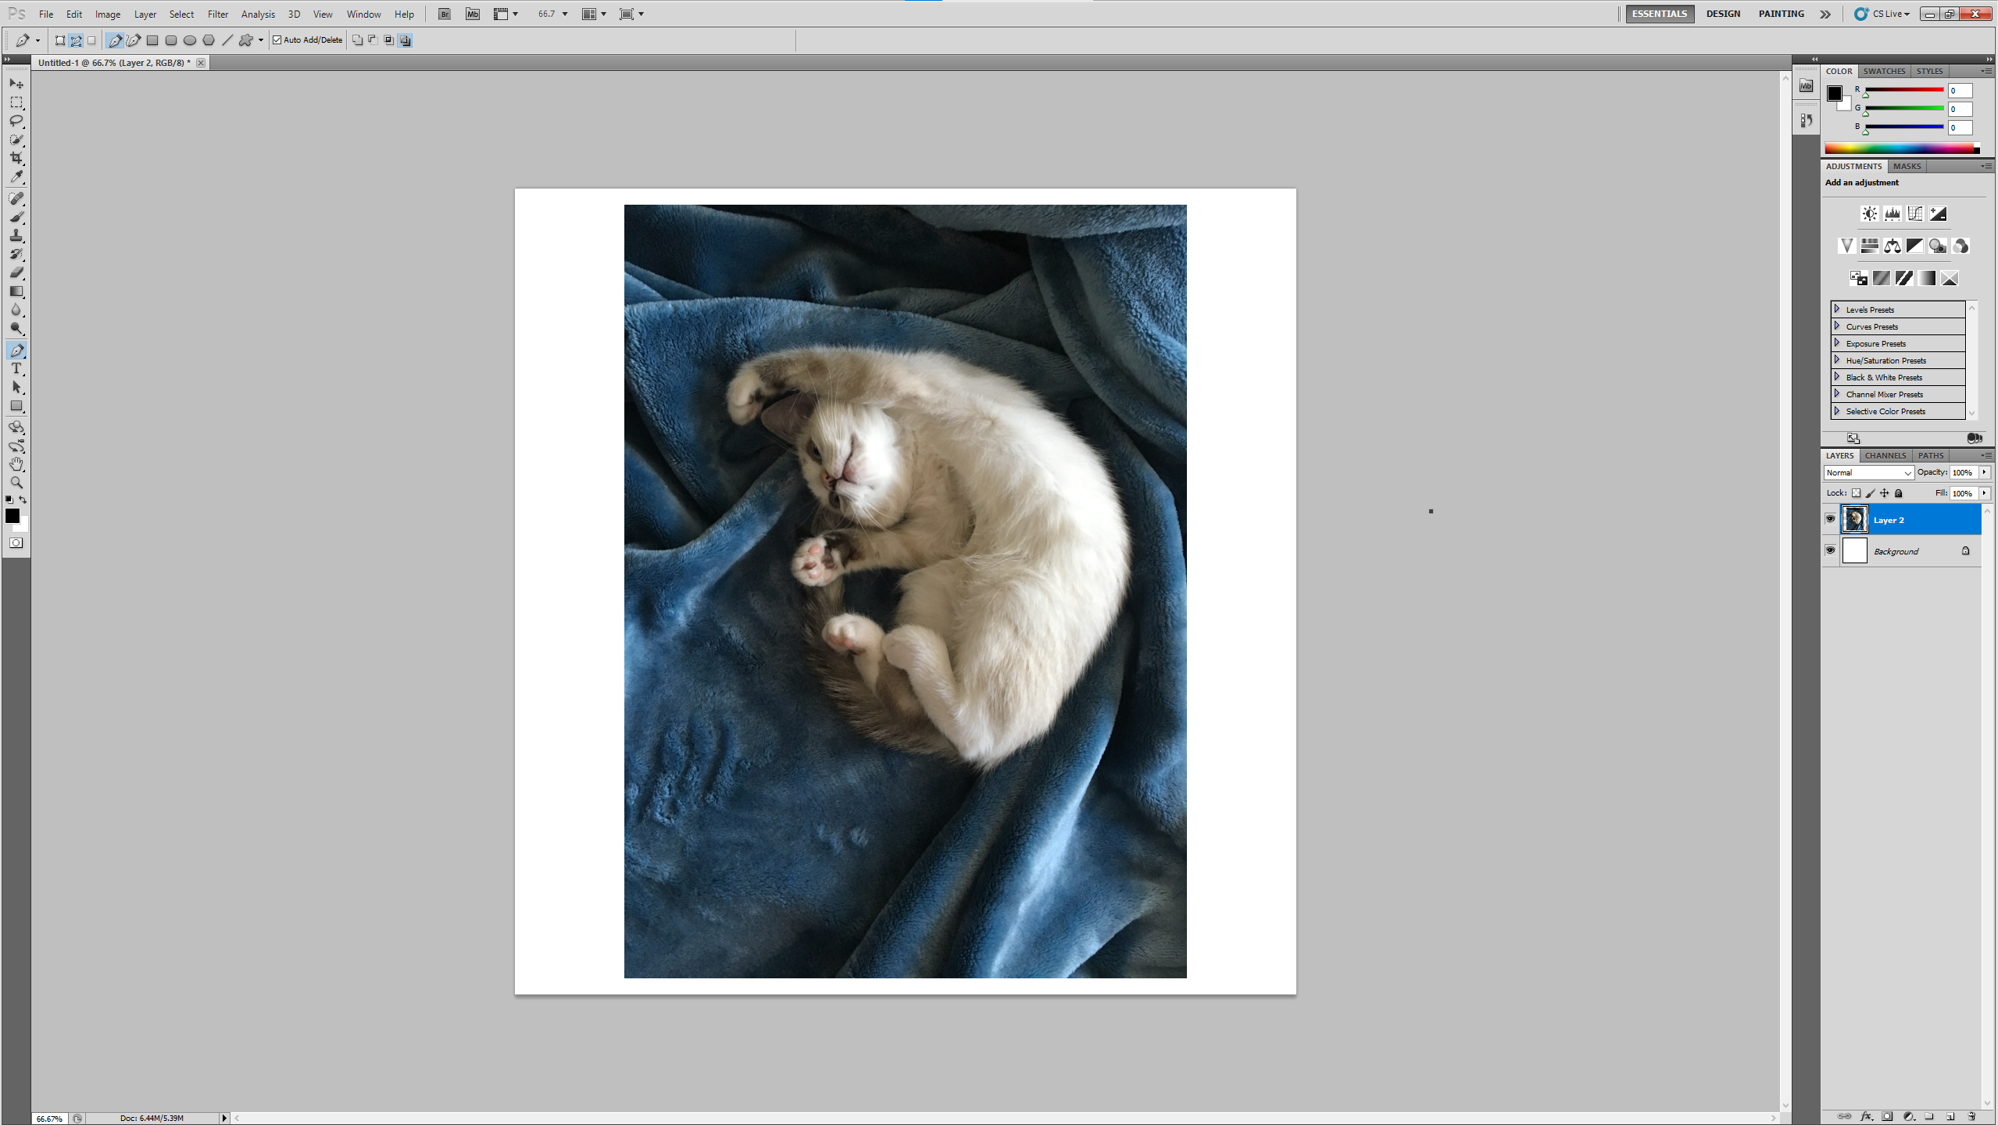Click the Painting workspace button

tap(1780, 14)
